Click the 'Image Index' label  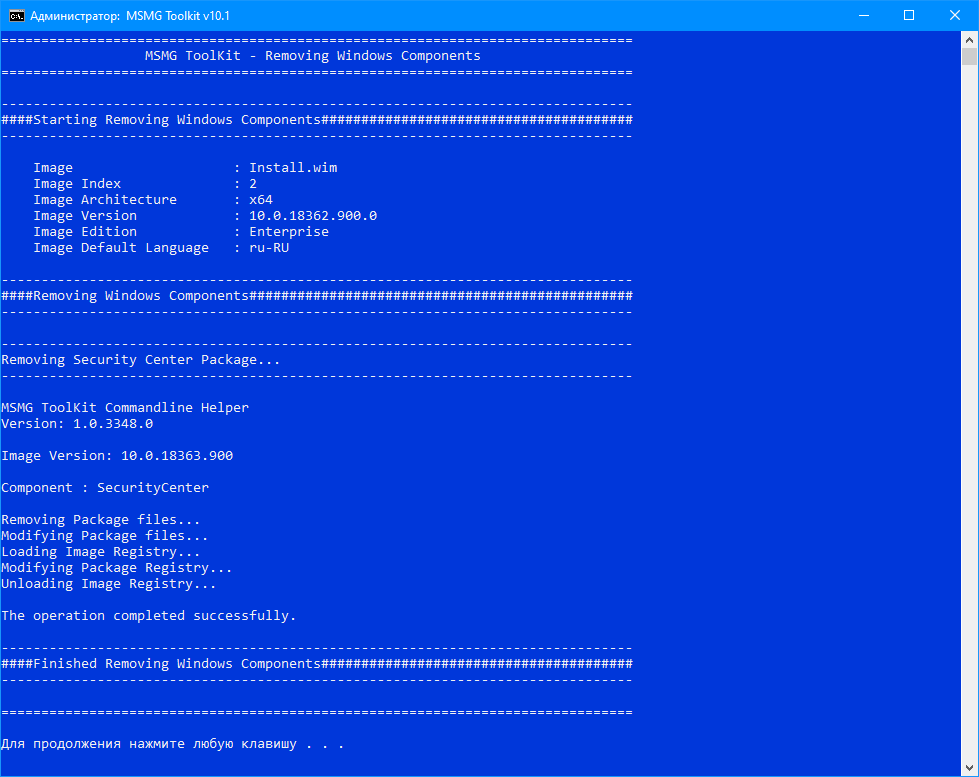77,184
